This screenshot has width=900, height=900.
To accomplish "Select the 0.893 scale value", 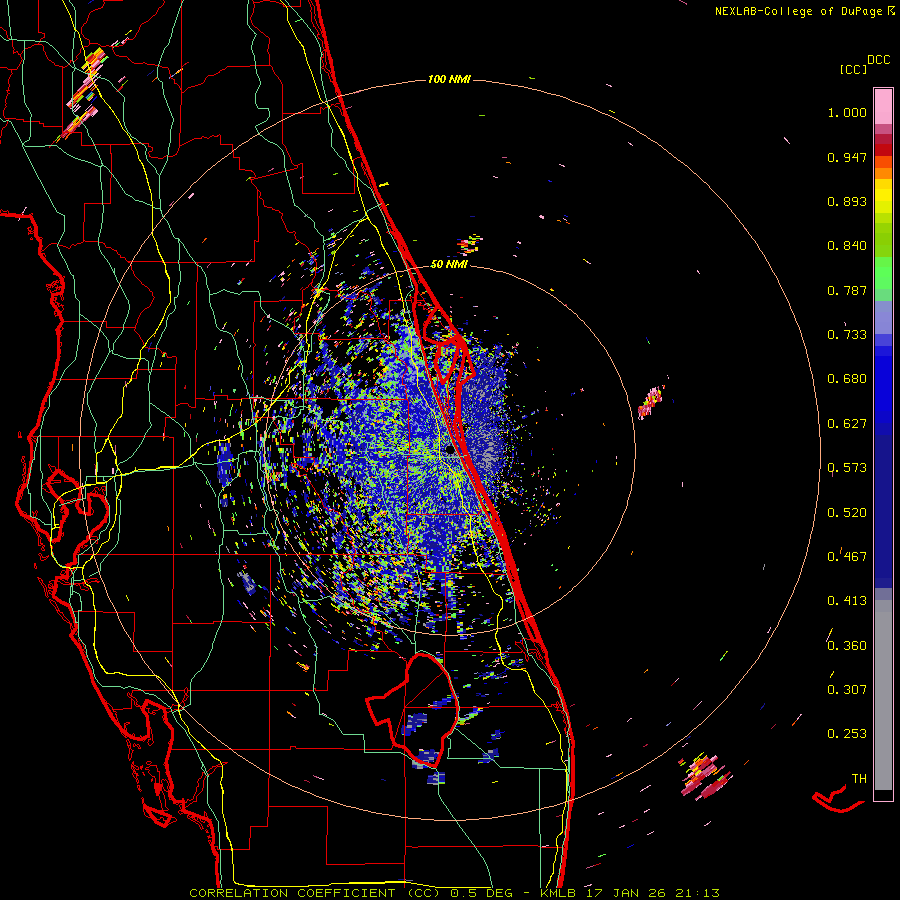I will 847,201.
